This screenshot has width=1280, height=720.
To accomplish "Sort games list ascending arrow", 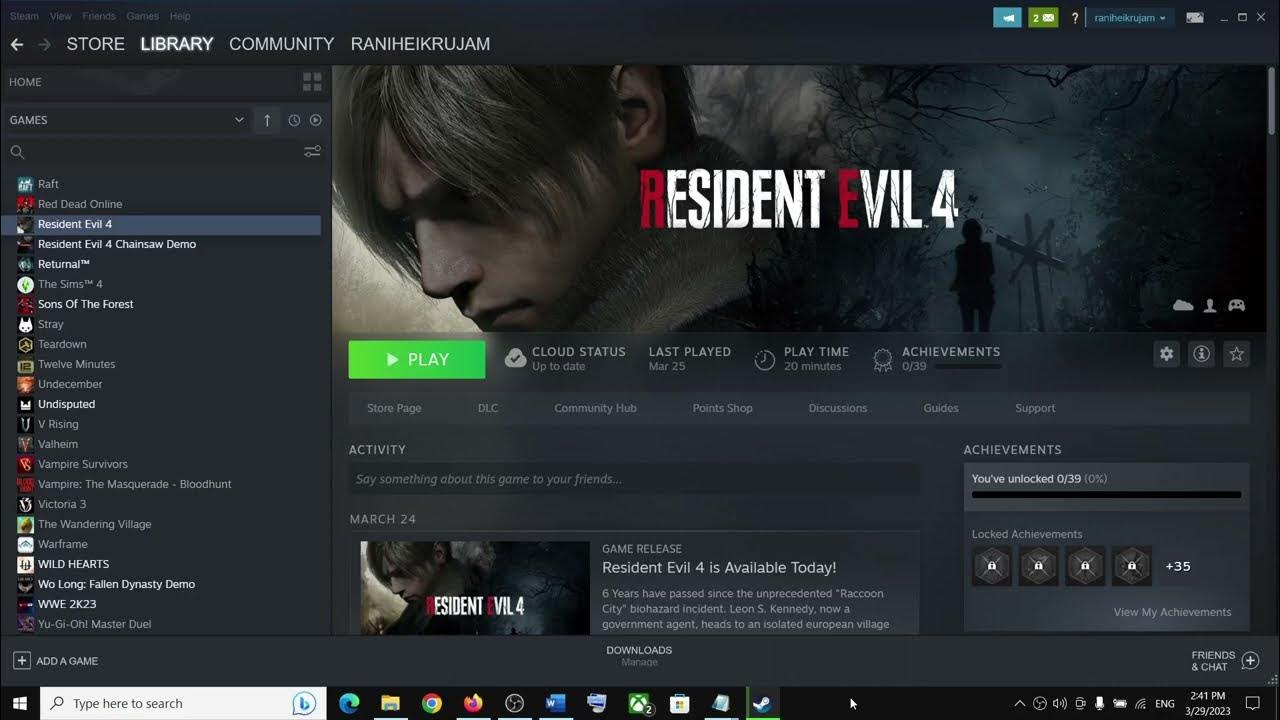I will click(267, 120).
